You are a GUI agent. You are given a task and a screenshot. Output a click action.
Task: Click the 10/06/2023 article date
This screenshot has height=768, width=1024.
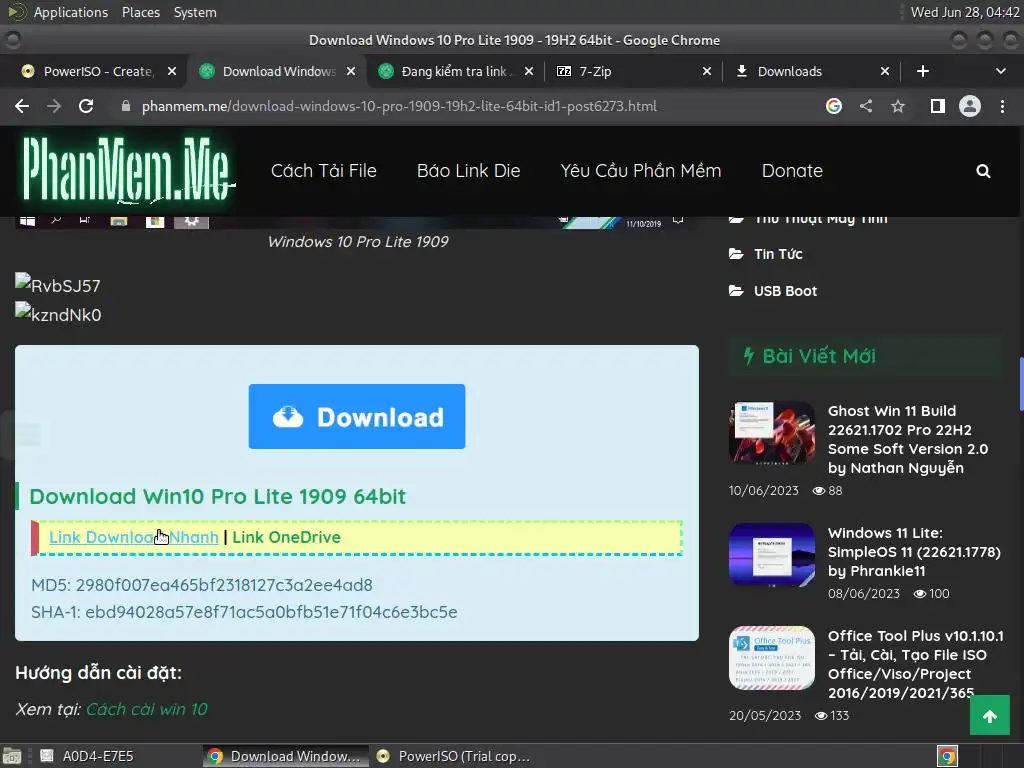point(763,490)
